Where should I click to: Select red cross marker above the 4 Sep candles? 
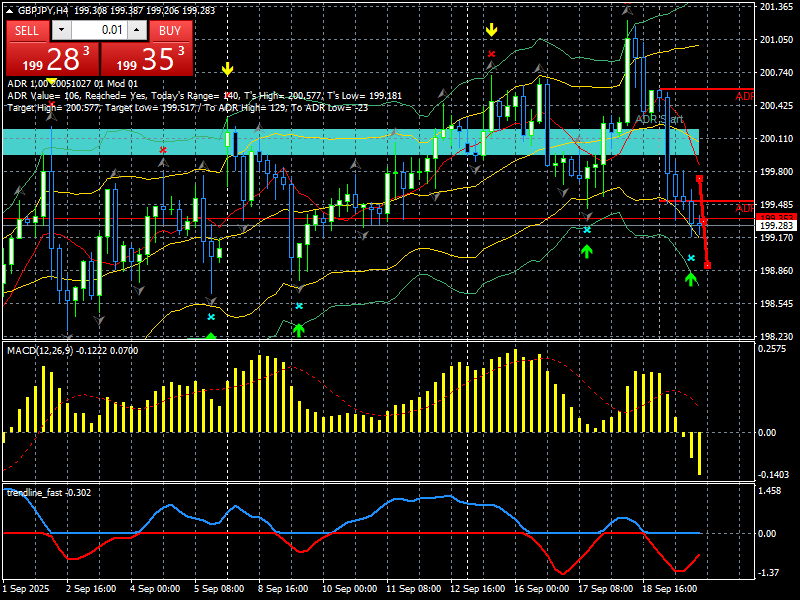(x=163, y=150)
